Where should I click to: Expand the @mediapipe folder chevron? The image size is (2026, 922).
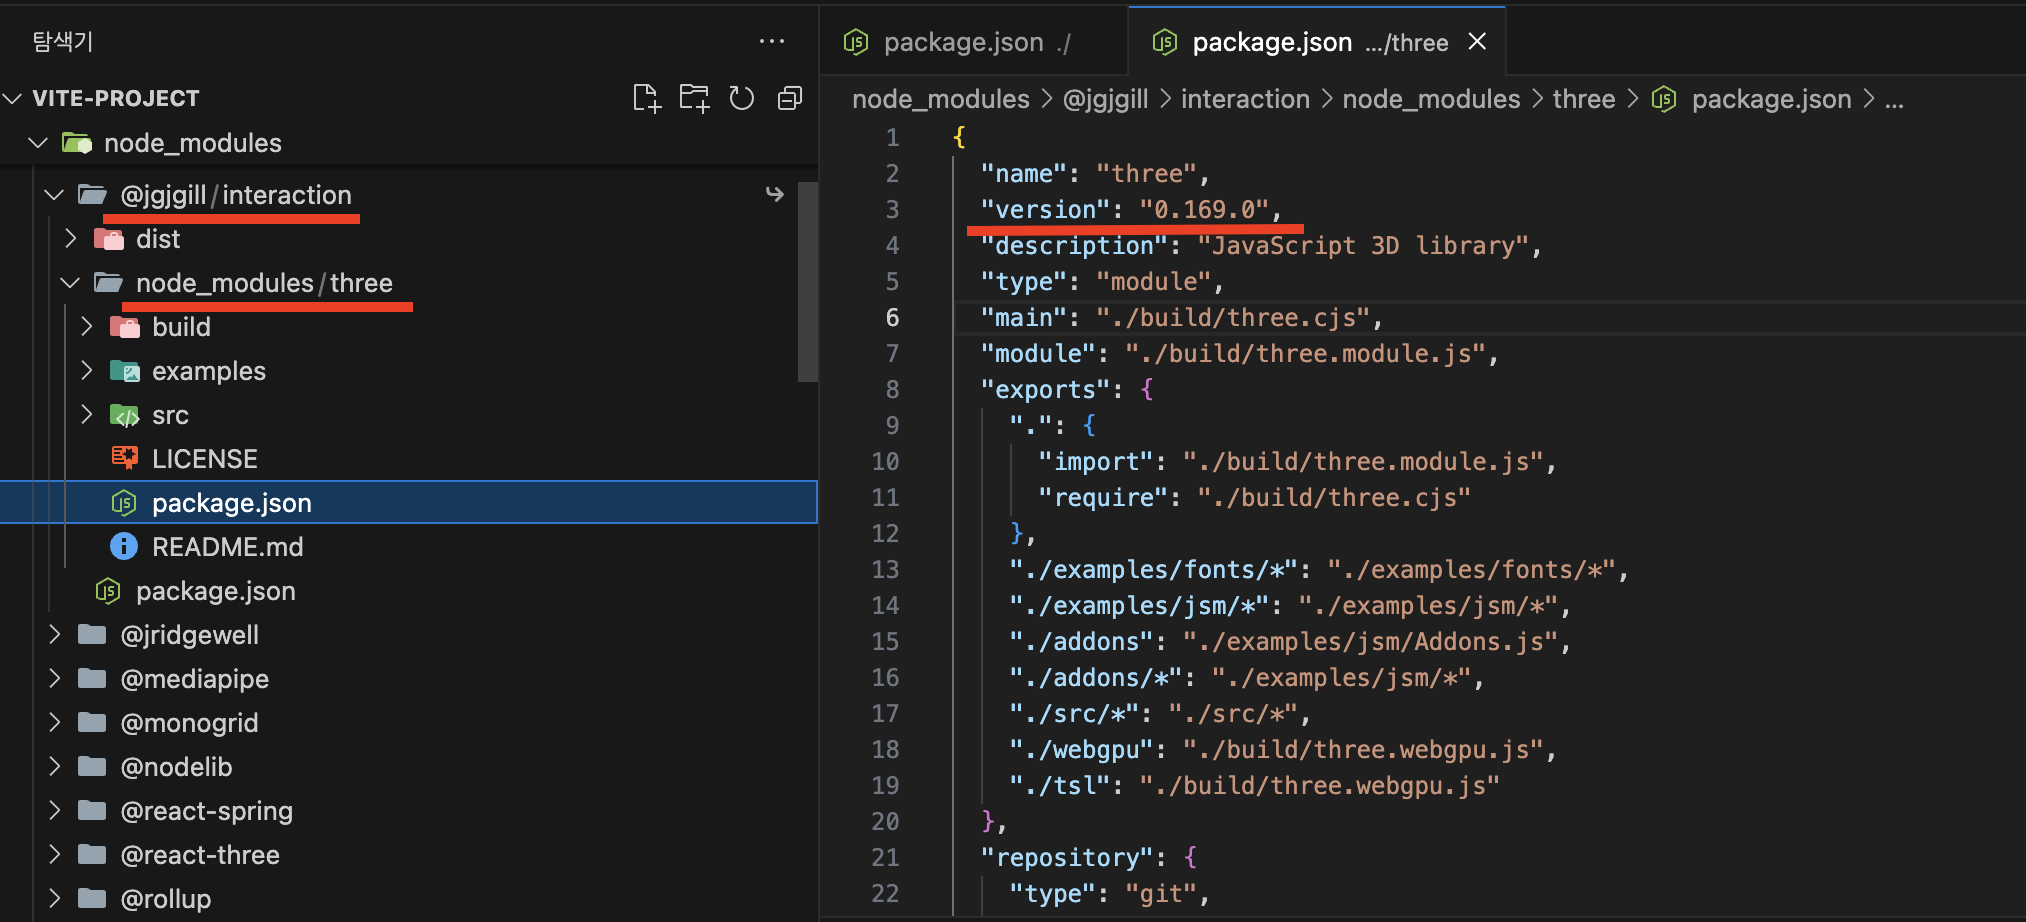coord(54,678)
